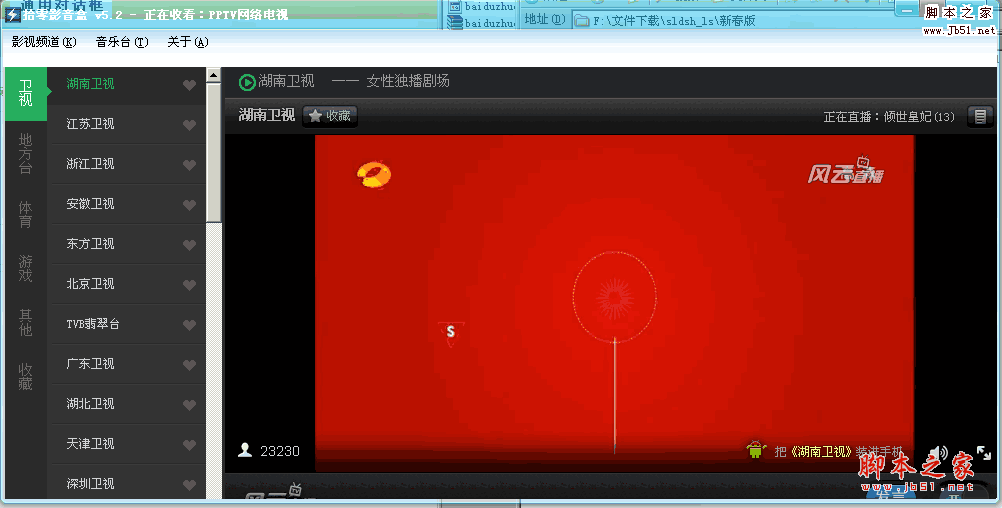This screenshot has width=1002, height=508.
Task: Open the 影视频道 menu
Action: pos(43,42)
